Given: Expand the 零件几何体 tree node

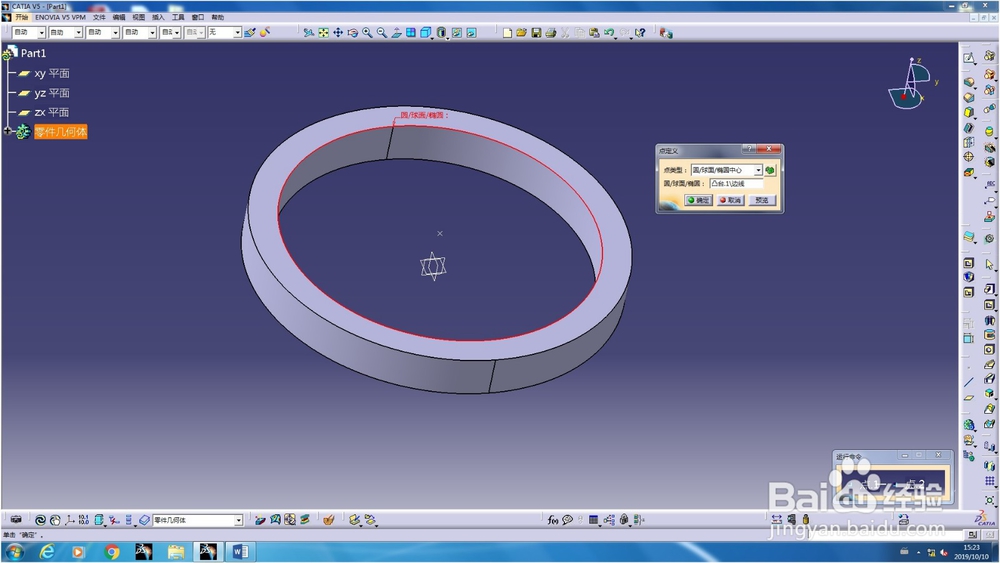Looking at the screenshot, I should point(8,131).
